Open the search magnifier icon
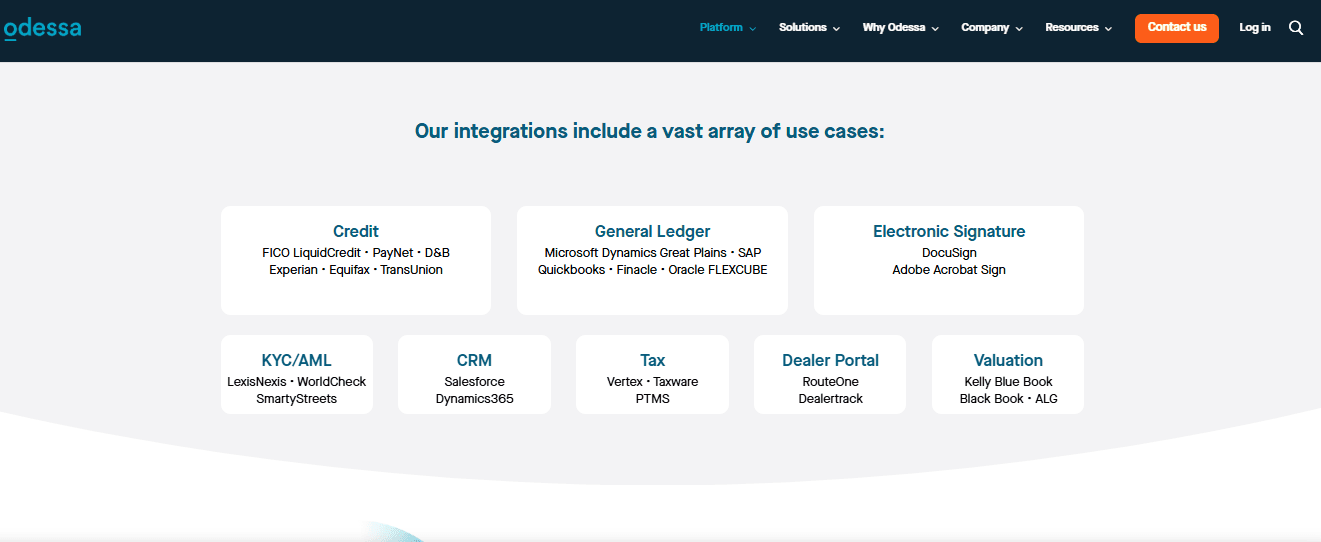Screen dimensions: 1321x542 pos(1296,28)
